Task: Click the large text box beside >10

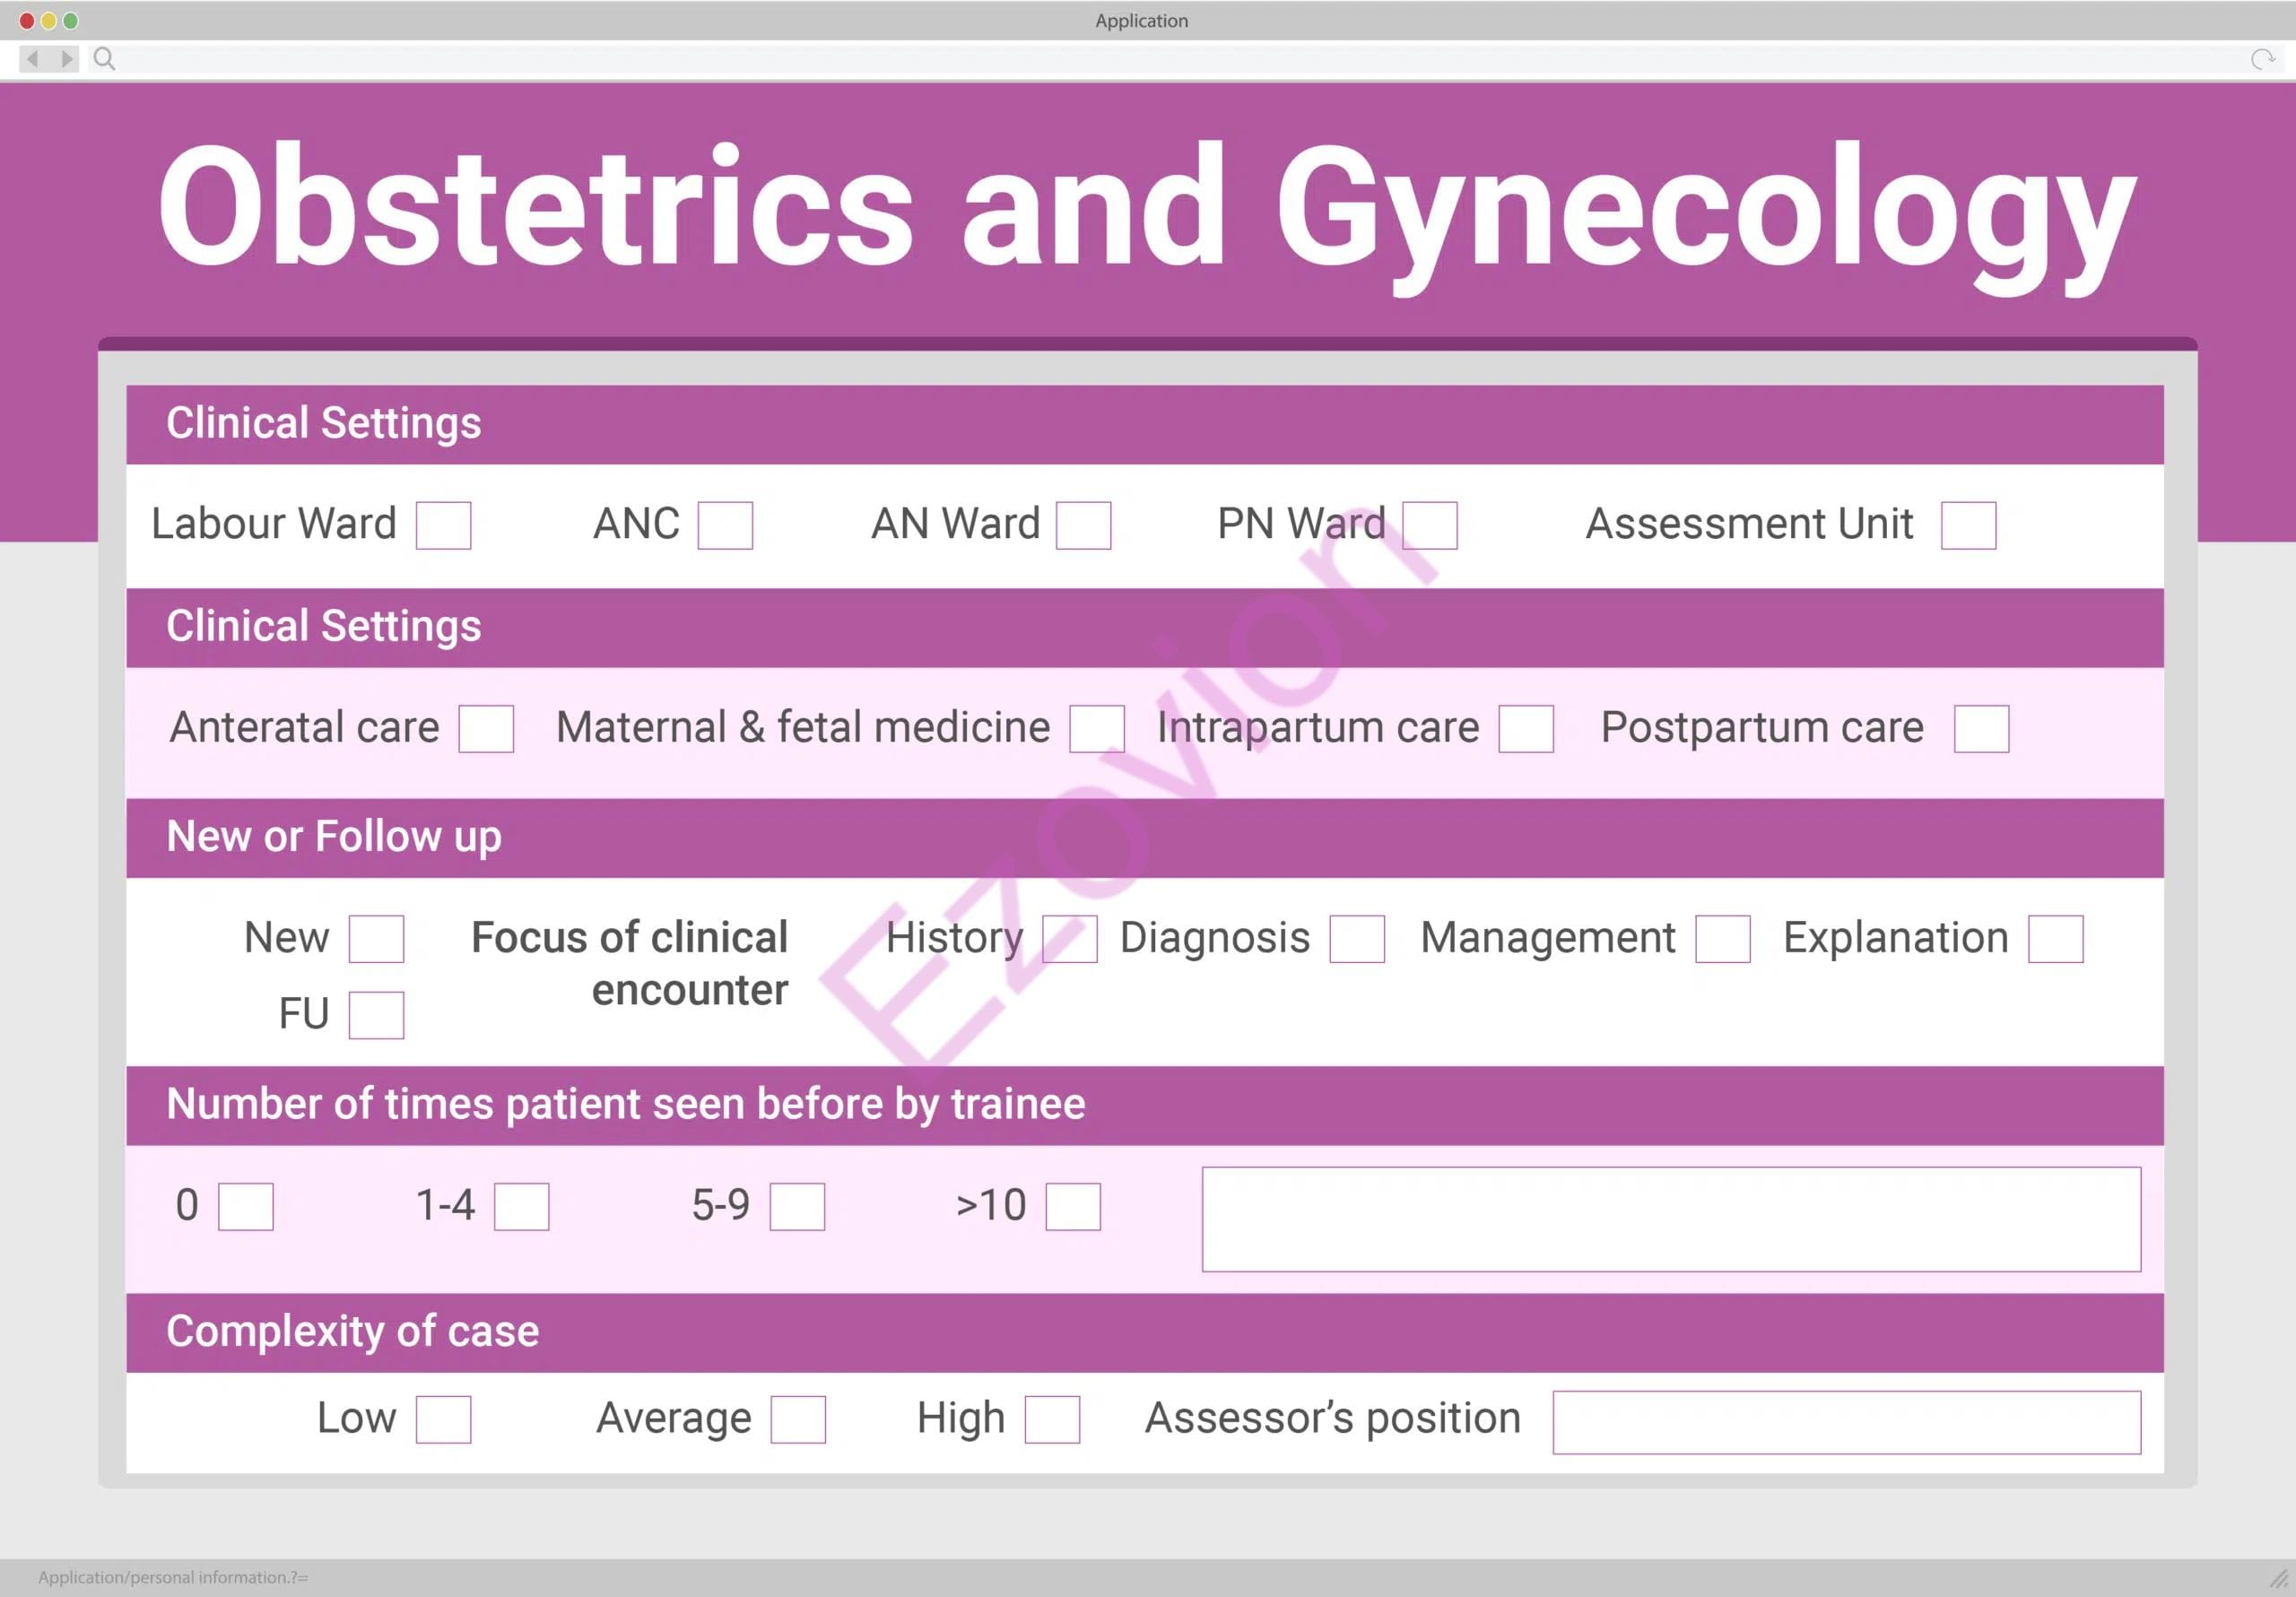Action: [x=1671, y=1219]
